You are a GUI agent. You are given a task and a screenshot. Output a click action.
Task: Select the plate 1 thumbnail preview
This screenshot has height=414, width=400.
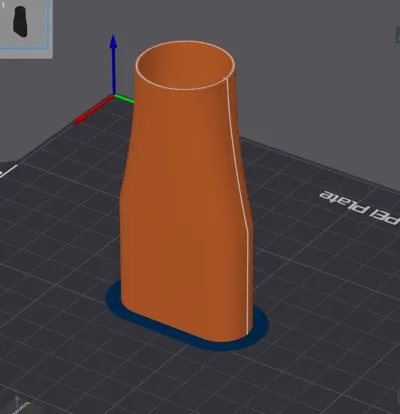[x=24, y=24]
